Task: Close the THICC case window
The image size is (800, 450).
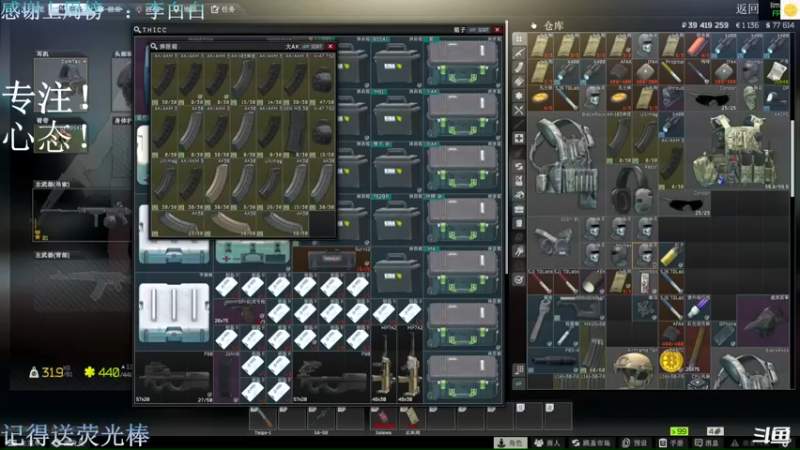Action: pos(497,30)
